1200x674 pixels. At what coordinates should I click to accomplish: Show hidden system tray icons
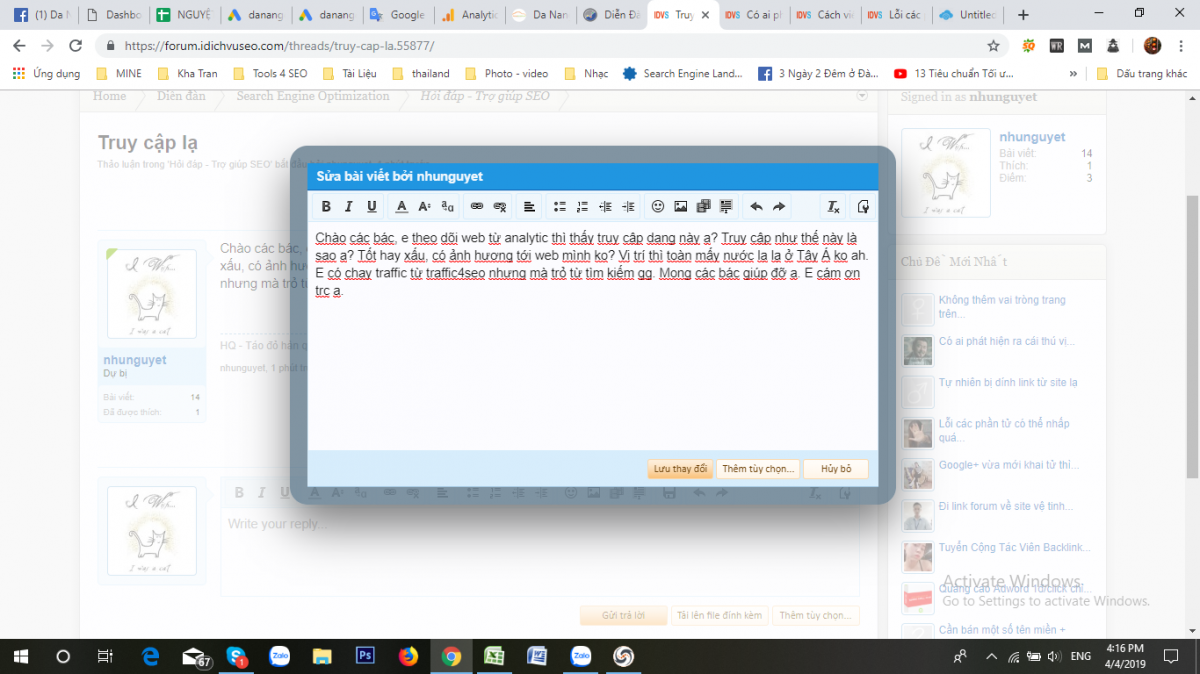(991, 657)
